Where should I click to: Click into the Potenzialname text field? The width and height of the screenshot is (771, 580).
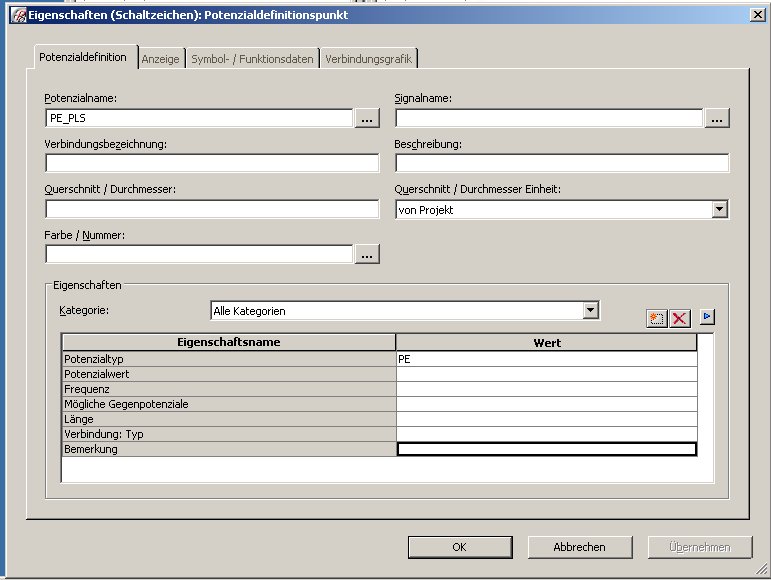pyautogui.click(x=198, y=119)
